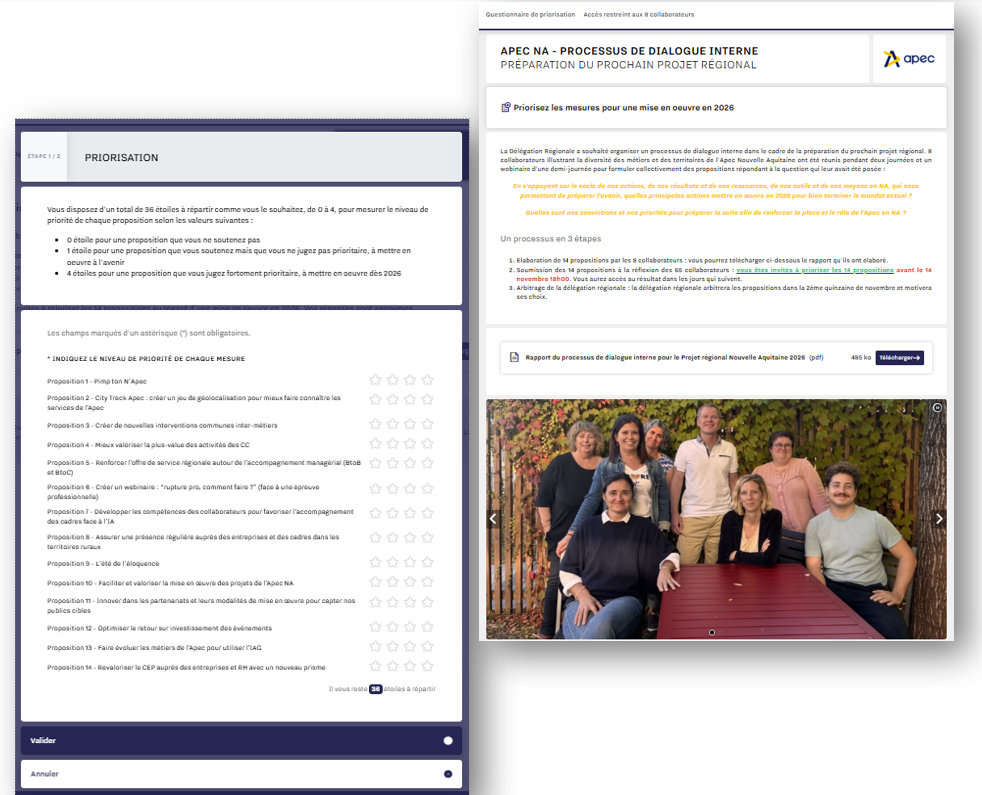The width and height of the screenshot is (982, 795).
Task: Set Proposition 9 L'été de l'éloquence one star
Action: [x=375, y=562]
